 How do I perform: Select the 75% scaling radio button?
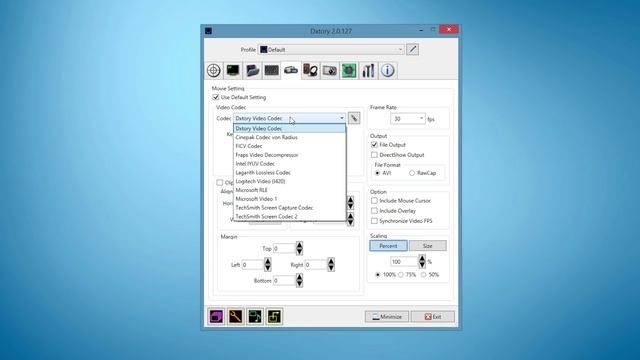[x=401, y=275]
